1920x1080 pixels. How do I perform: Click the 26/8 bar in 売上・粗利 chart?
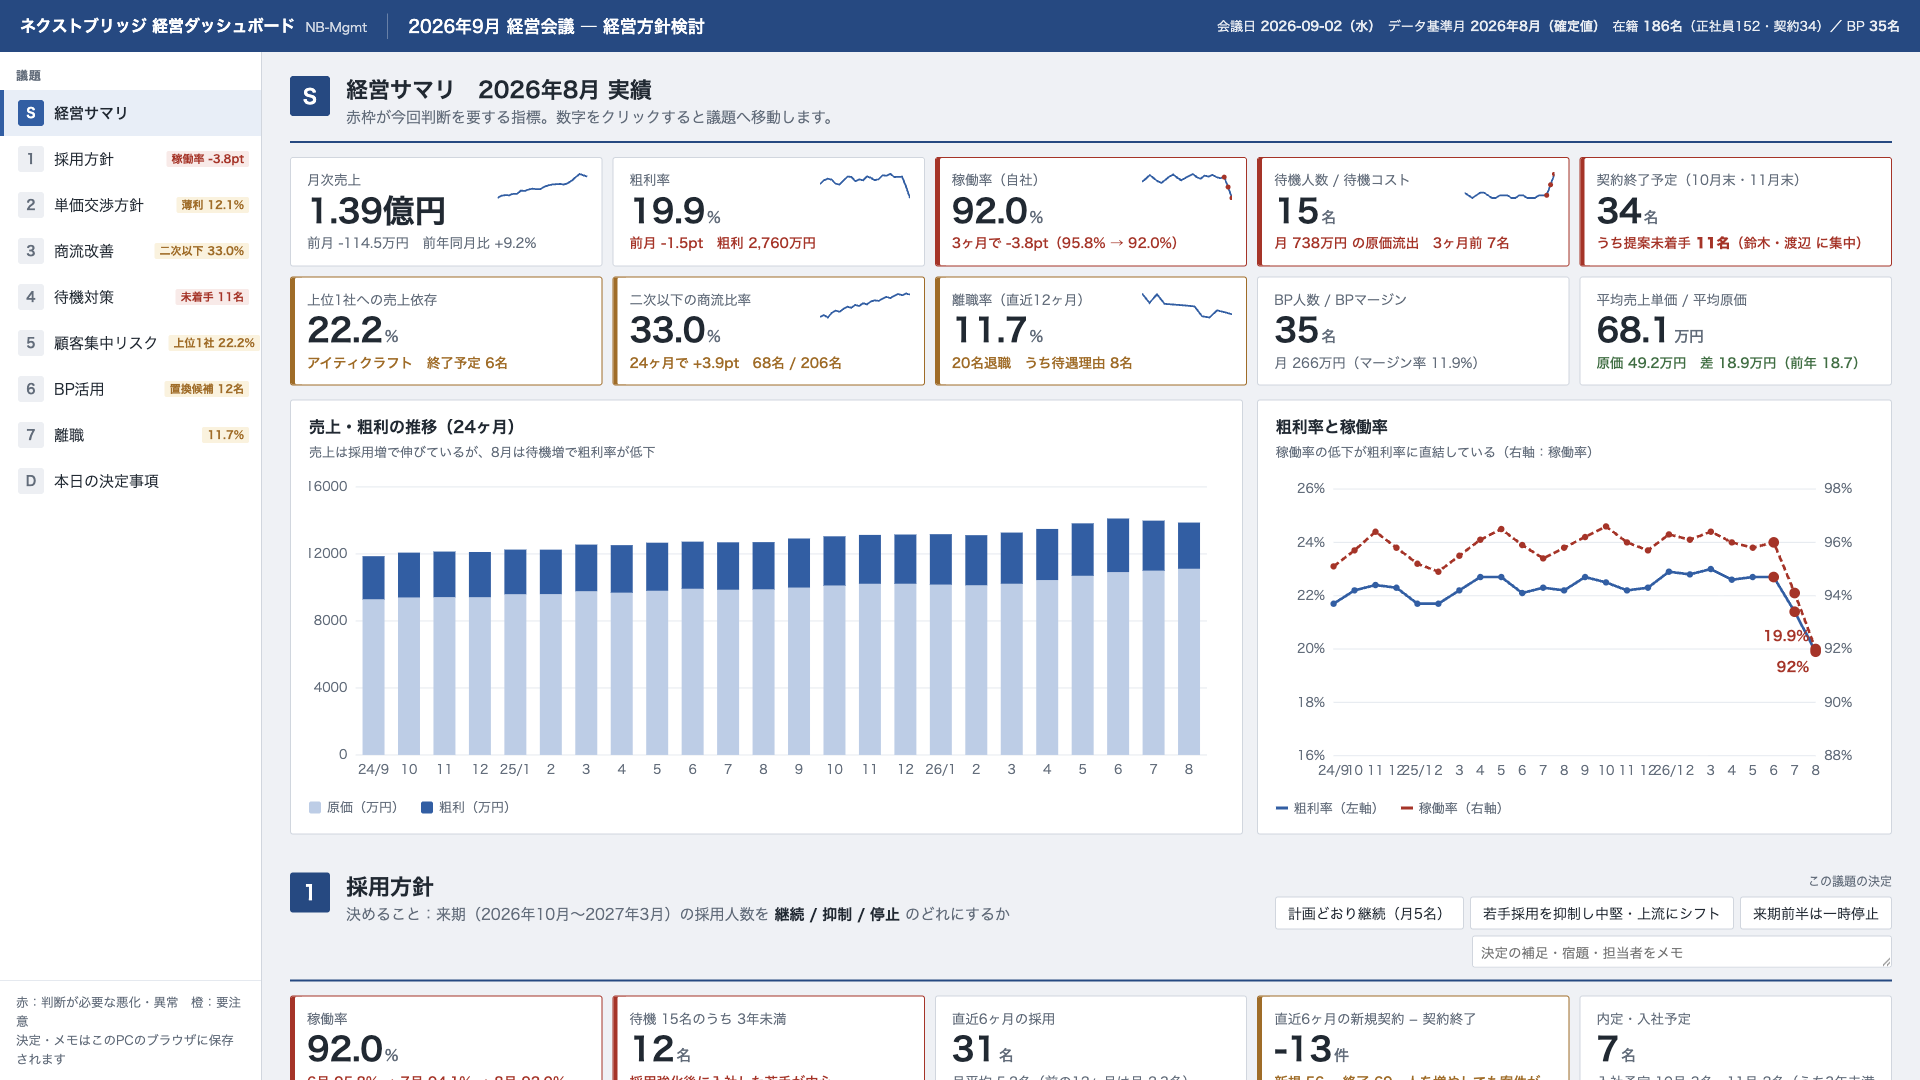pos(1189,638)
